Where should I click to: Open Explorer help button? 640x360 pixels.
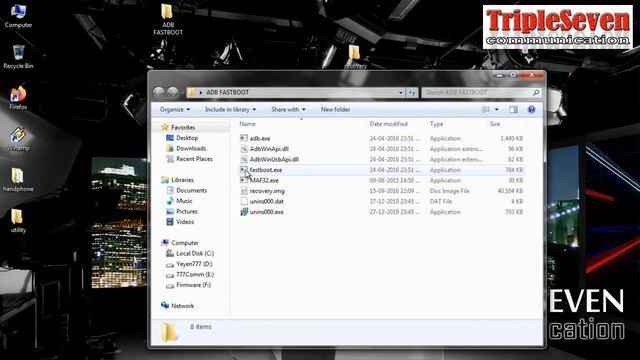[531, 109]
